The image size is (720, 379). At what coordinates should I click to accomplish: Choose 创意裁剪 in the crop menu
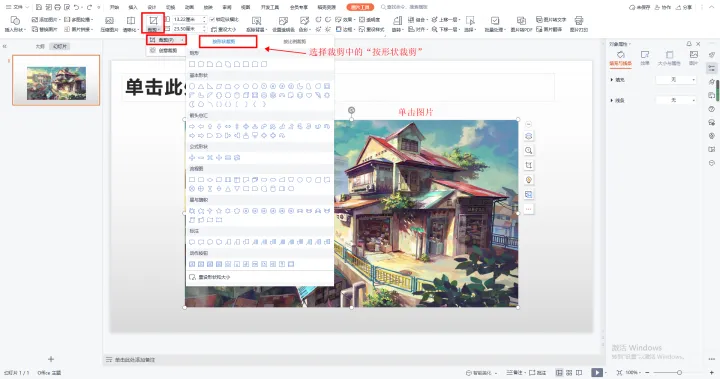click(x=164, y=51)
